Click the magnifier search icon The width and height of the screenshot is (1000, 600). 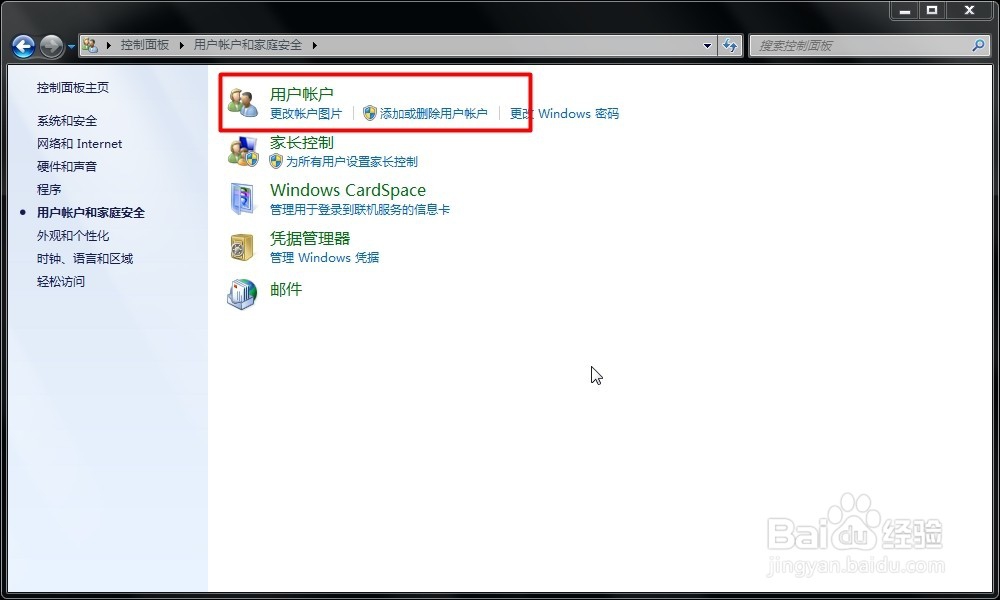point(978,45)
